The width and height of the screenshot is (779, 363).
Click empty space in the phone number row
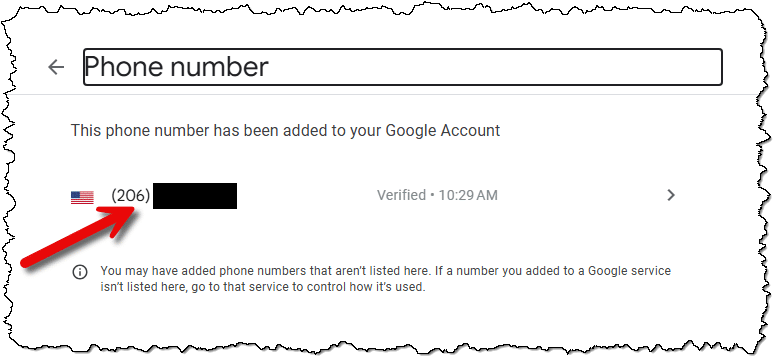[x=306, y=196]
